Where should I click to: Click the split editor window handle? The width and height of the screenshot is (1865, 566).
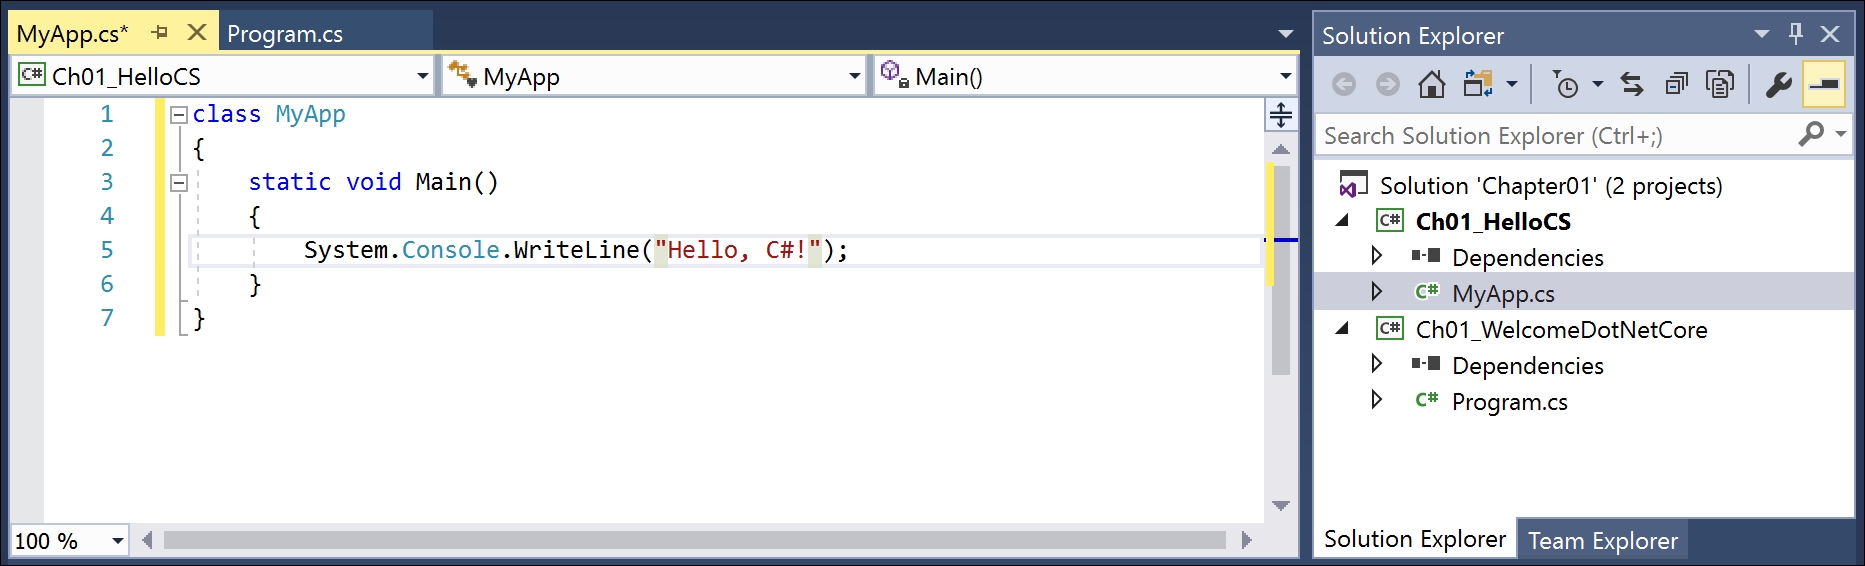coord(1281,115)
